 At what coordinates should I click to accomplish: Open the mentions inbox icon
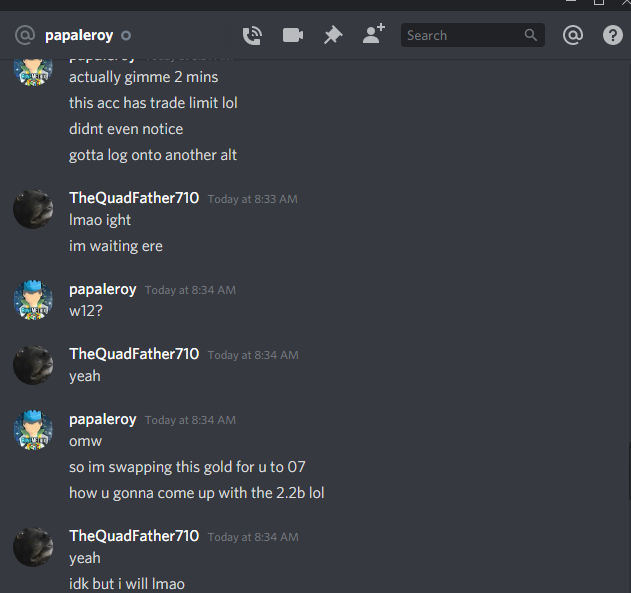(573, 35)
